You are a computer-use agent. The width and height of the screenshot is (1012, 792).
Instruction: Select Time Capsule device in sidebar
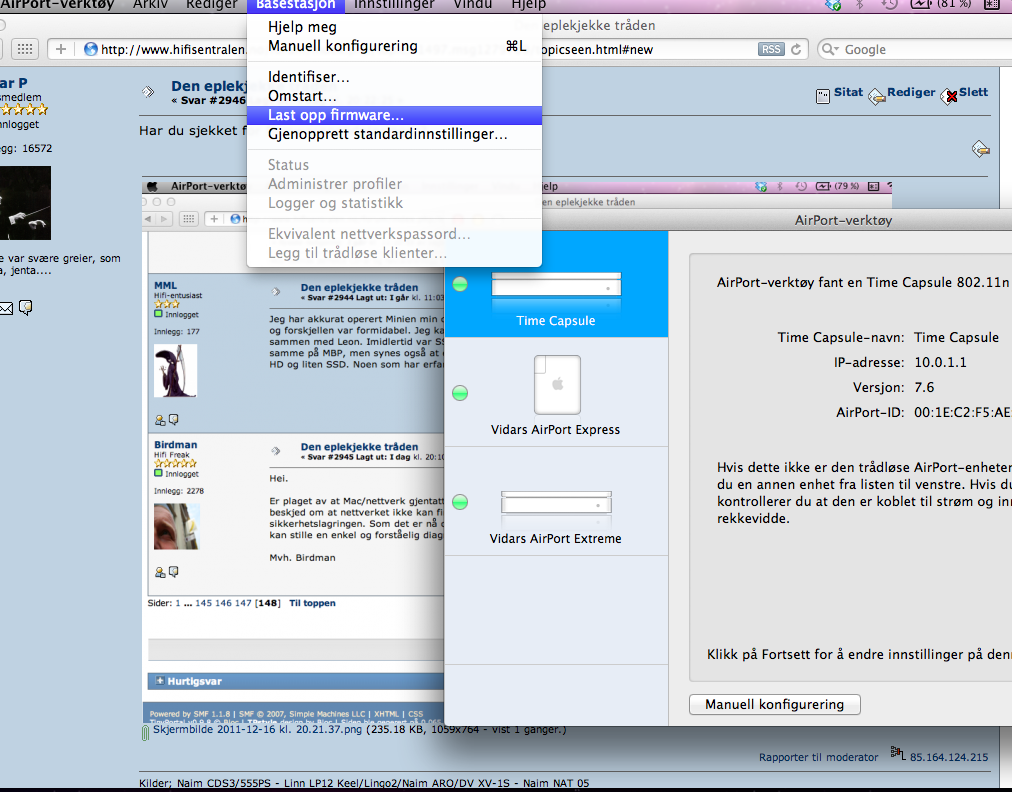(556, 284)
